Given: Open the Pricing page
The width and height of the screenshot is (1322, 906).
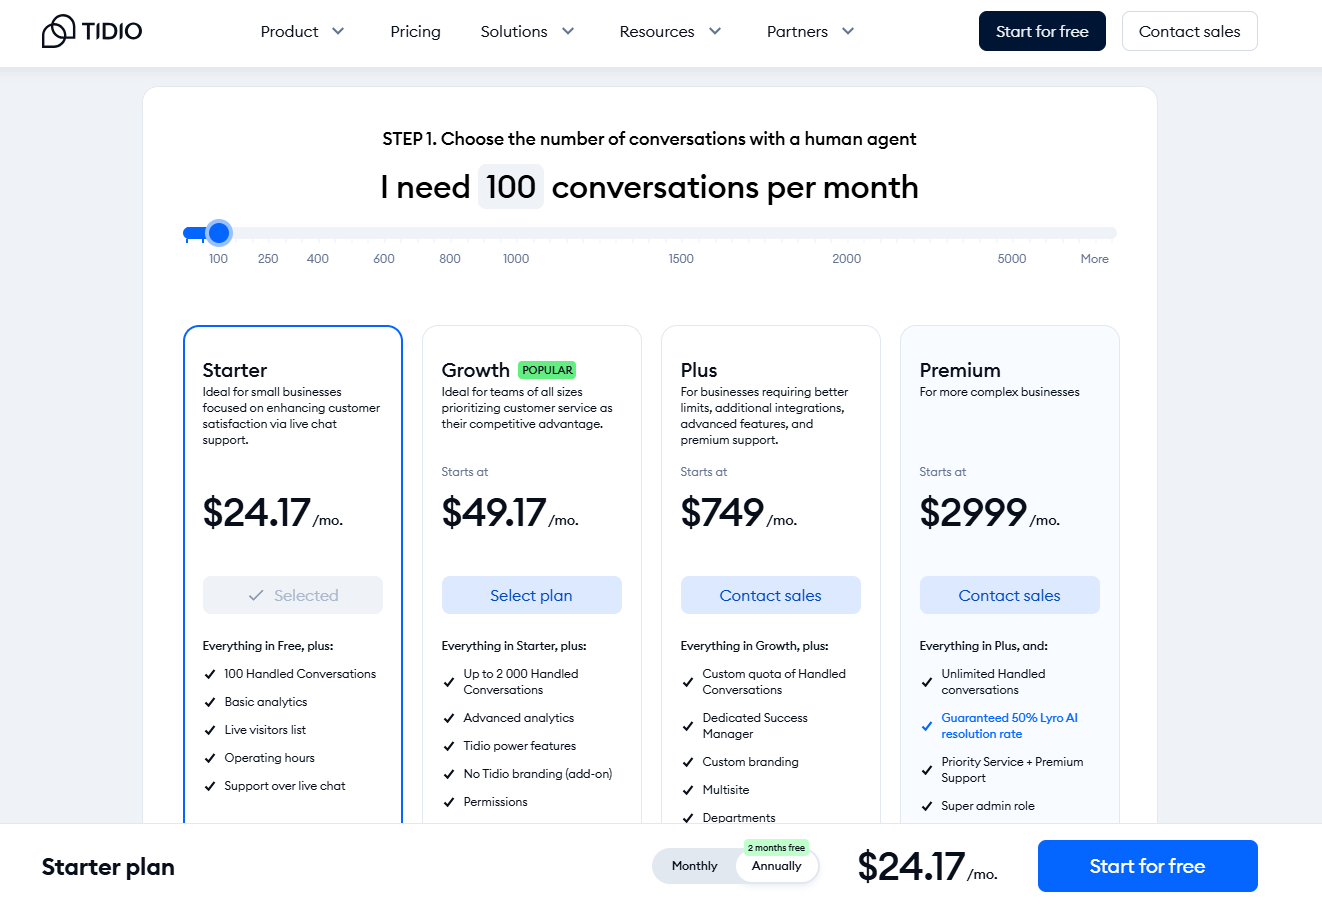Looking at the screenshot, I should pyautogui.click(x=415, y=31).
